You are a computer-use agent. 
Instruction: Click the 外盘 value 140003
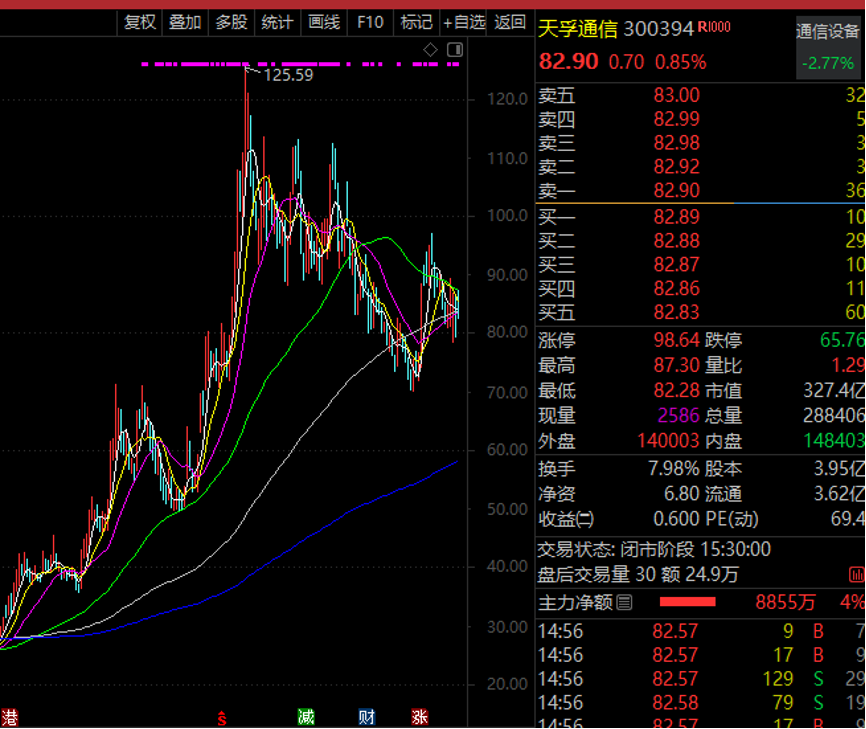(668, 441)
